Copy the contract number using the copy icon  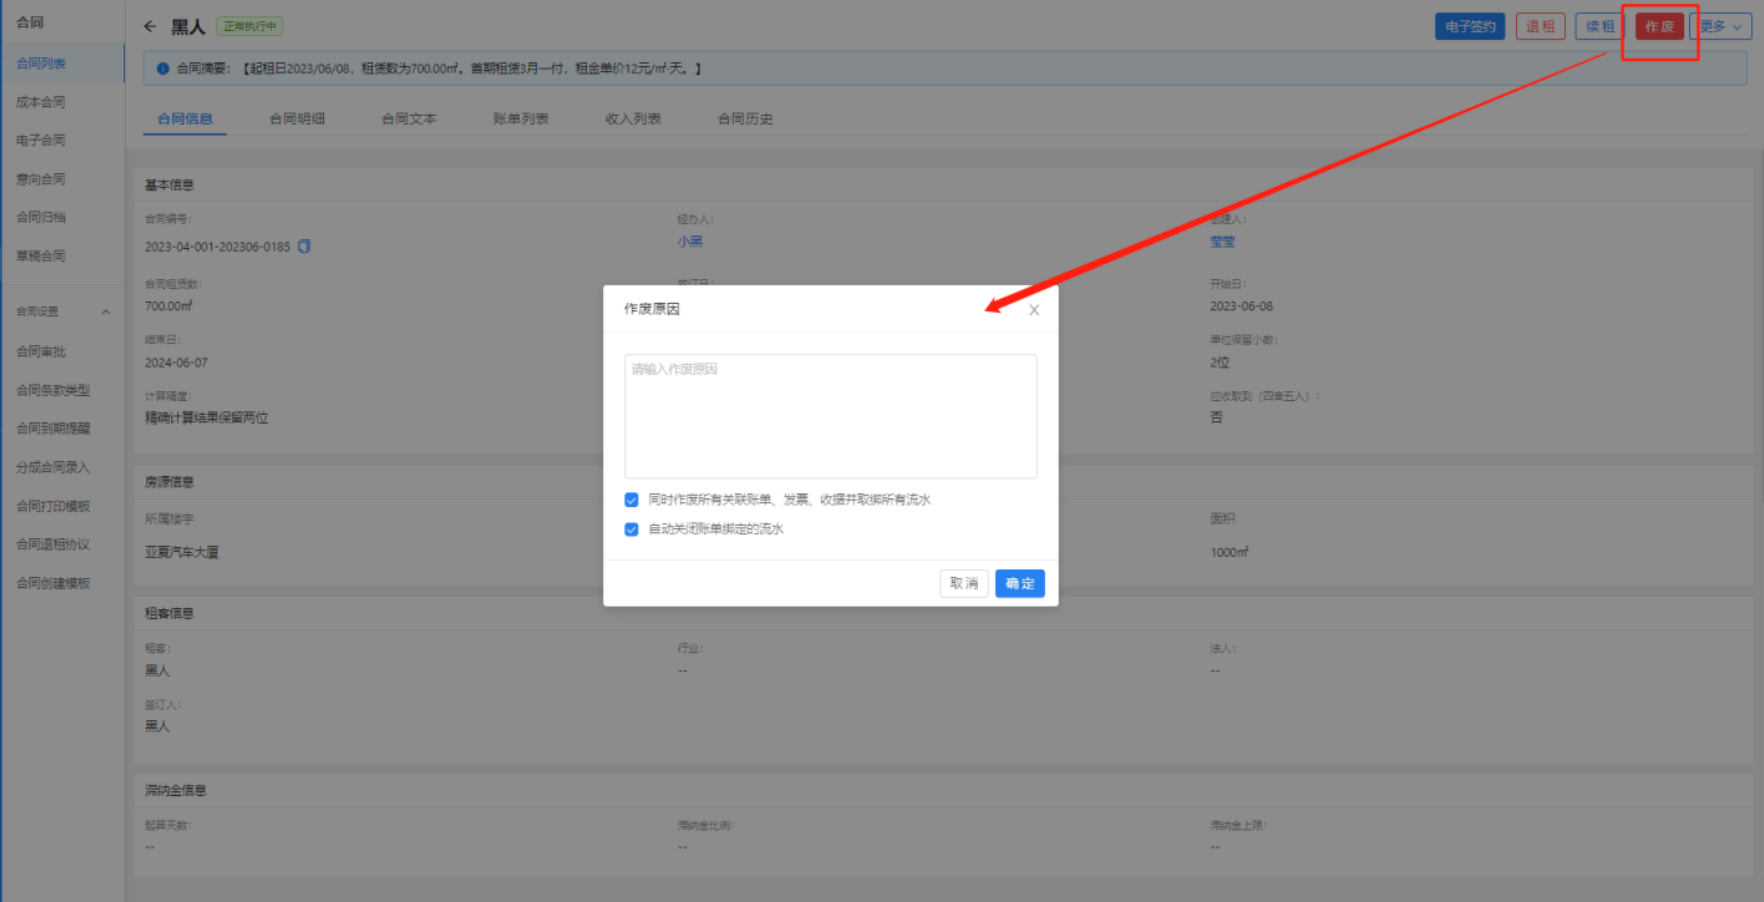tap(304, 246)
